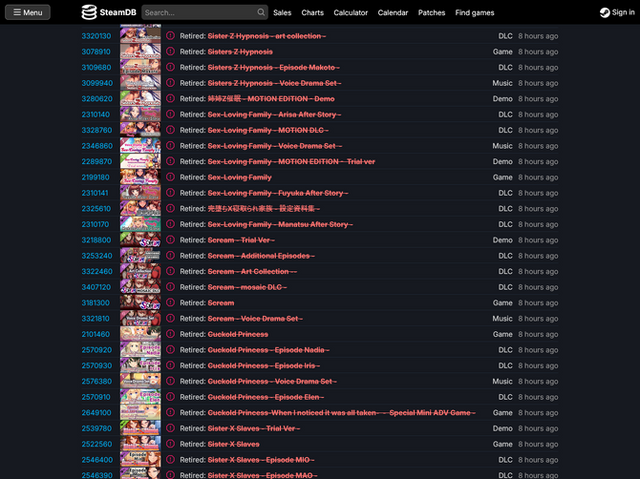
Task: Open the Sales nav item
Action: point(282,13)
